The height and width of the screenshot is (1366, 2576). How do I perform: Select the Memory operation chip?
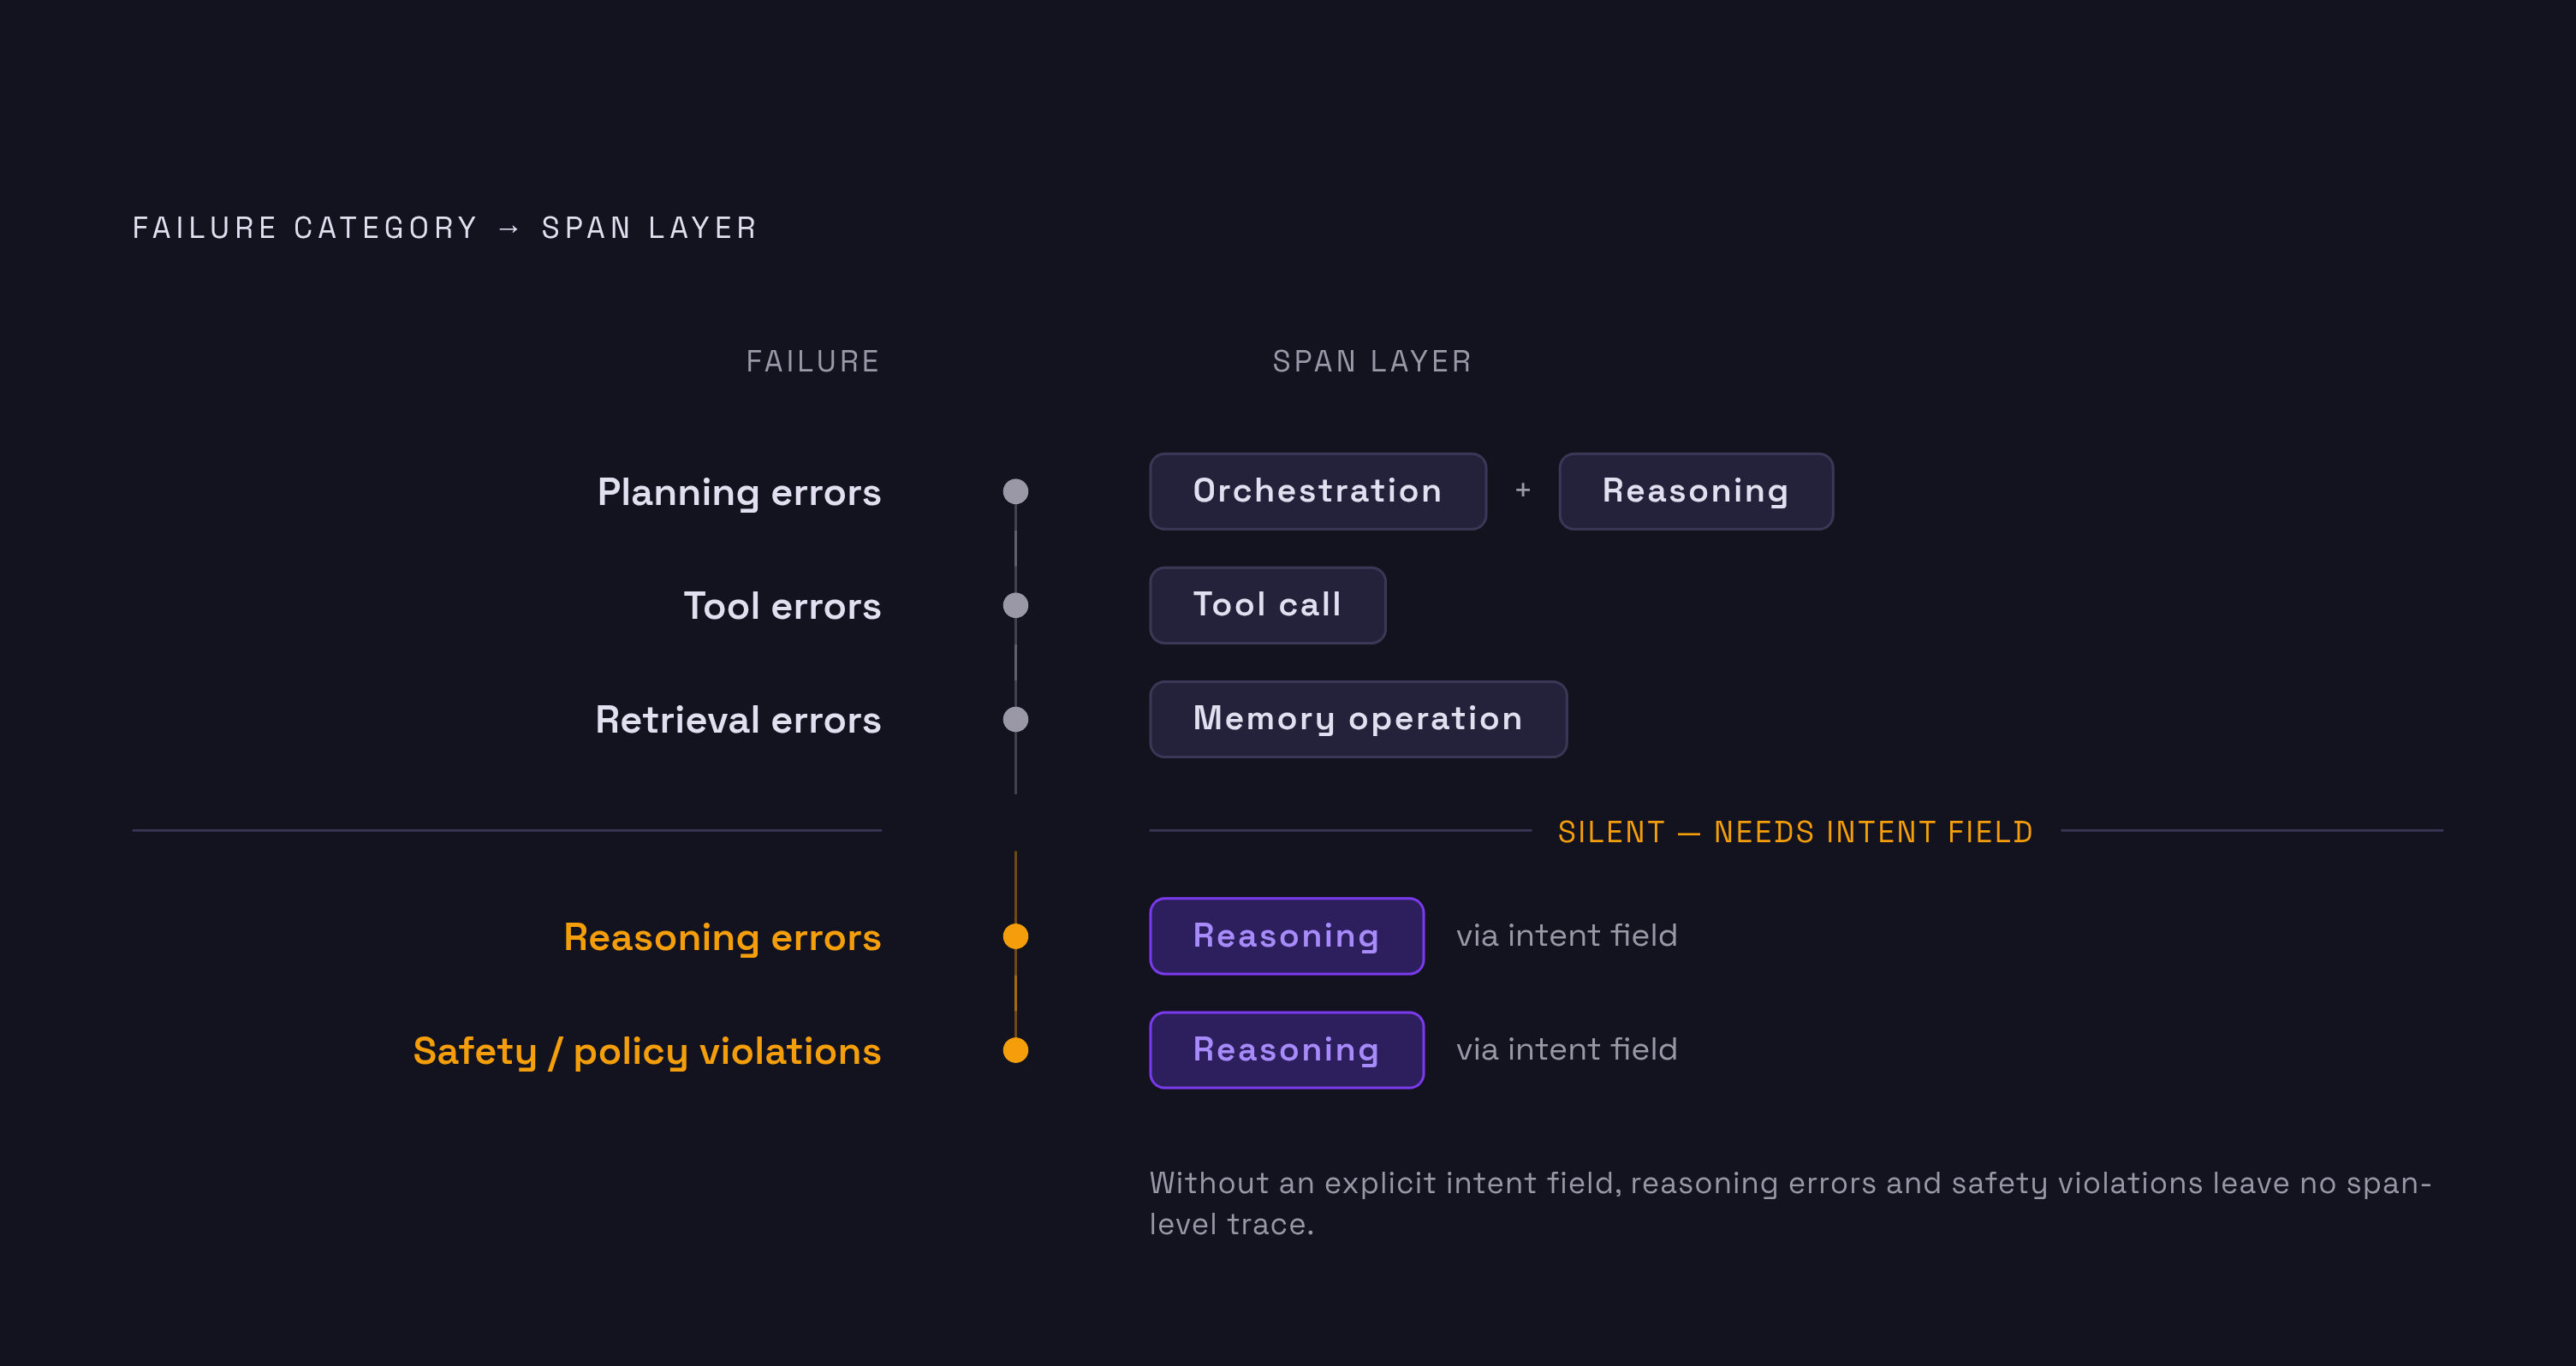1358,719
